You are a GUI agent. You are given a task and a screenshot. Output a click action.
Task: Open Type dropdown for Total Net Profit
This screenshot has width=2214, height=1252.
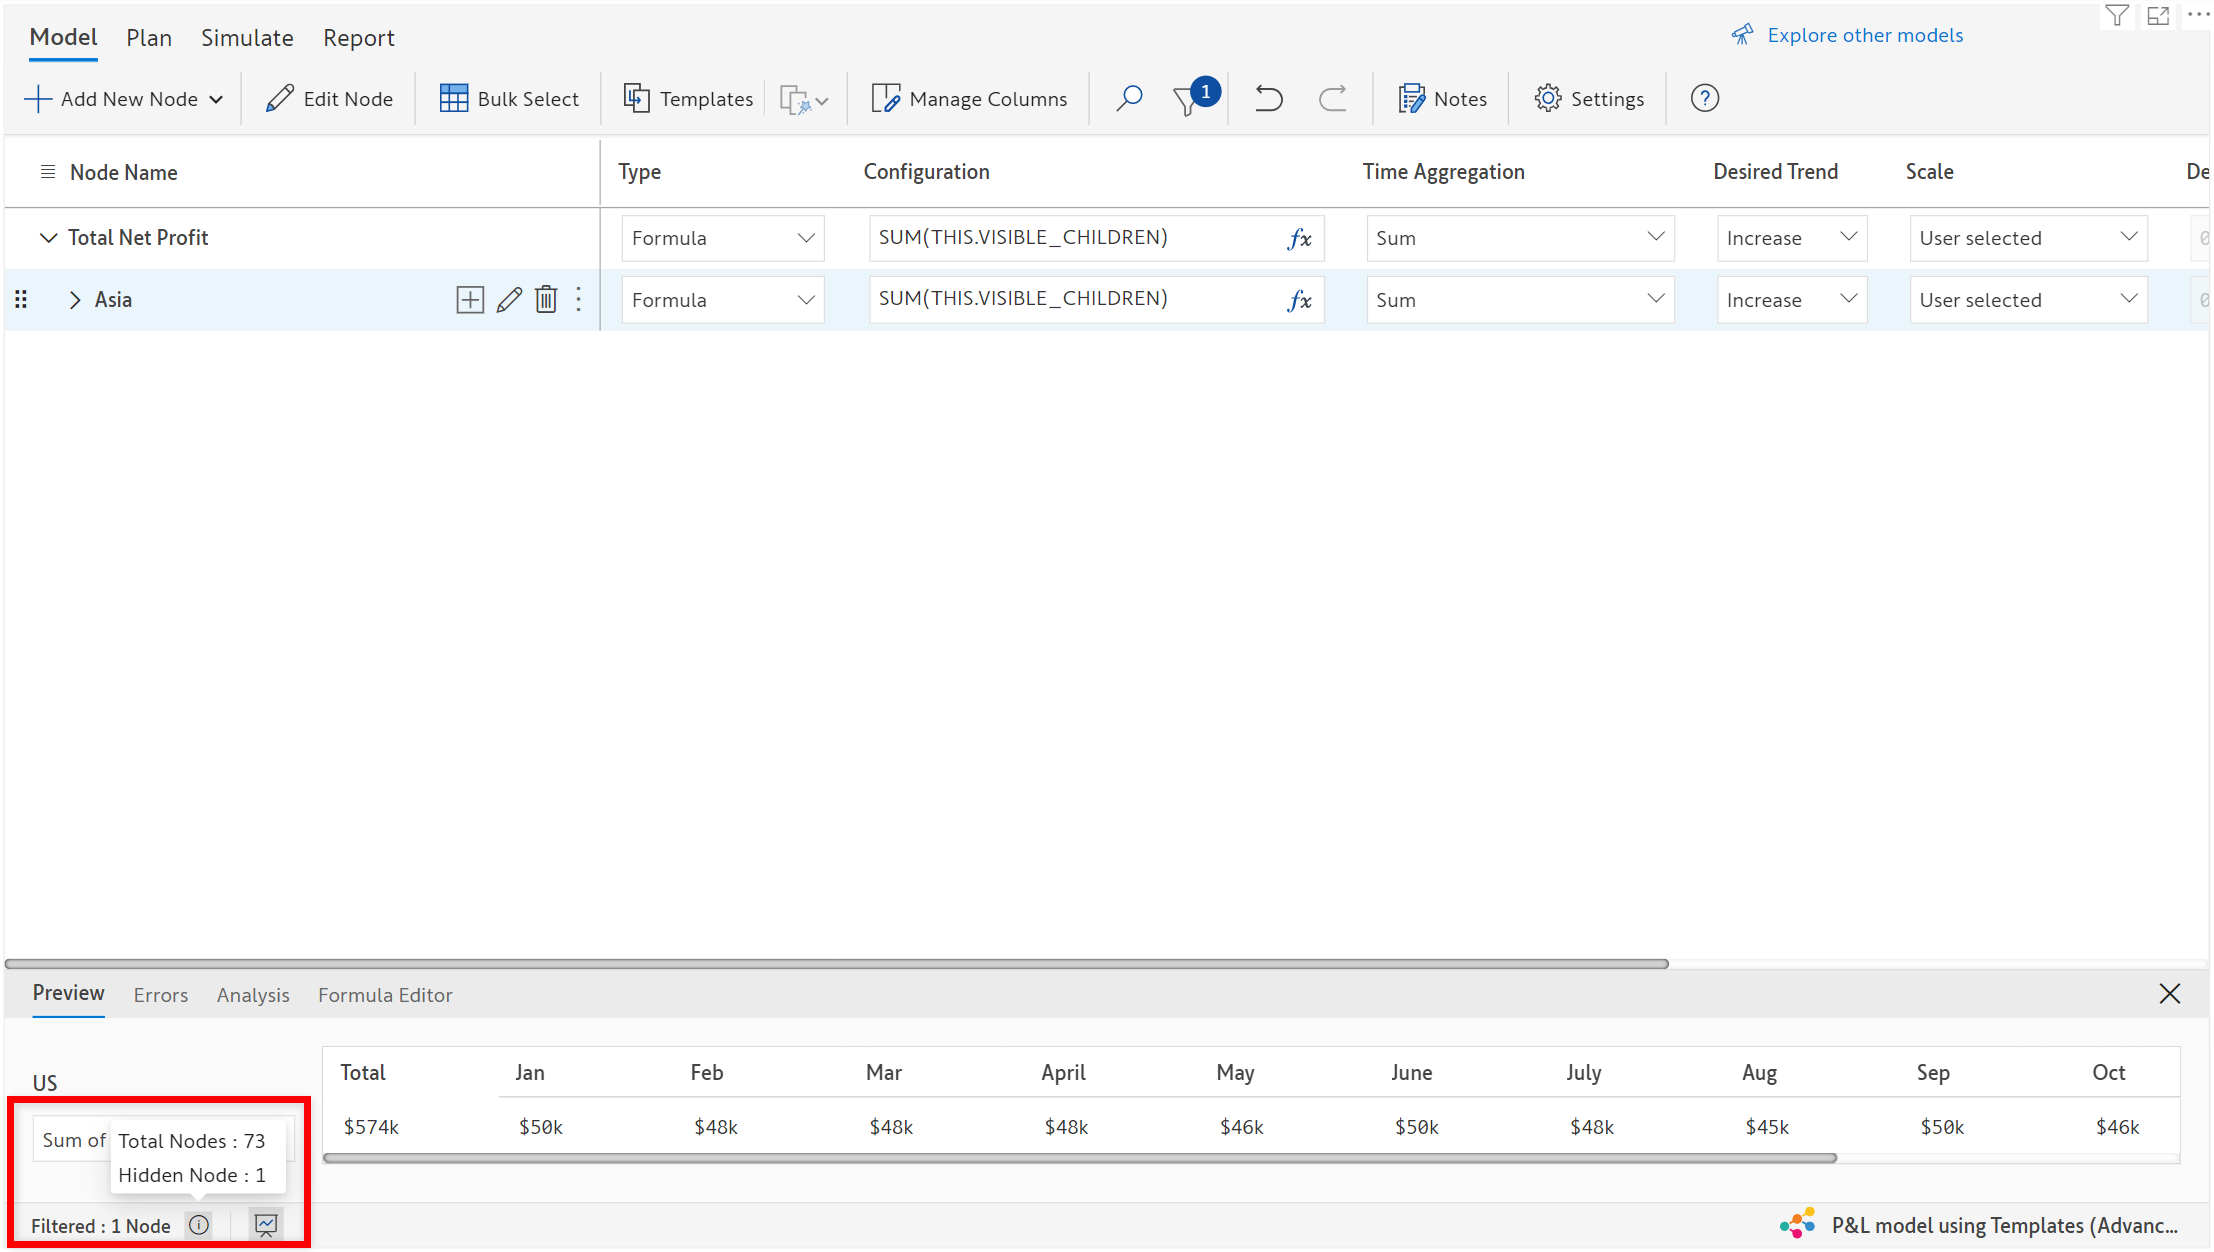[722, 238]
